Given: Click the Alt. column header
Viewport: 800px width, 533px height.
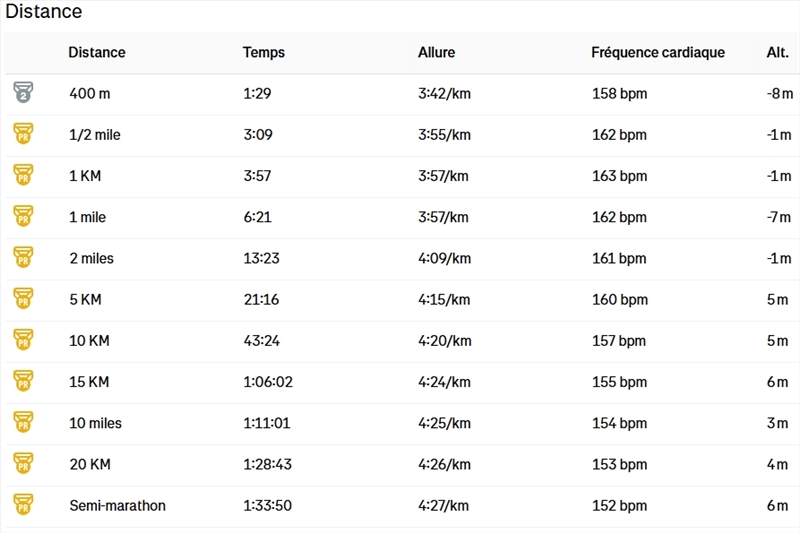Looking at the screenshot, I should (778, 53).
